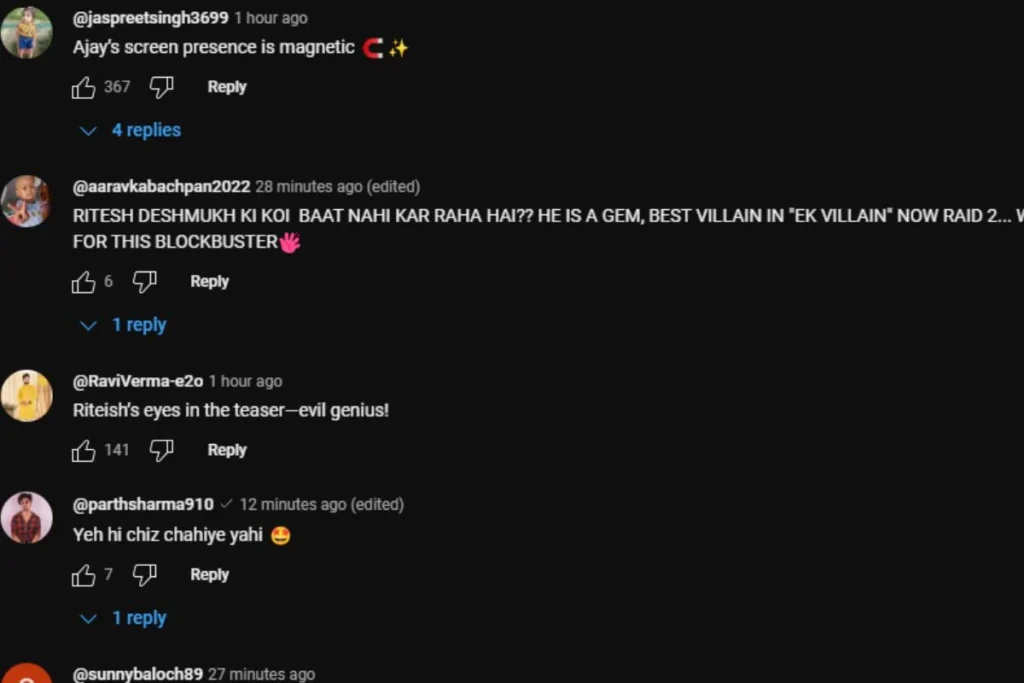
Task: Reply to the @aaravkabachpan2022 comment
Action: (x=210, y=281)
